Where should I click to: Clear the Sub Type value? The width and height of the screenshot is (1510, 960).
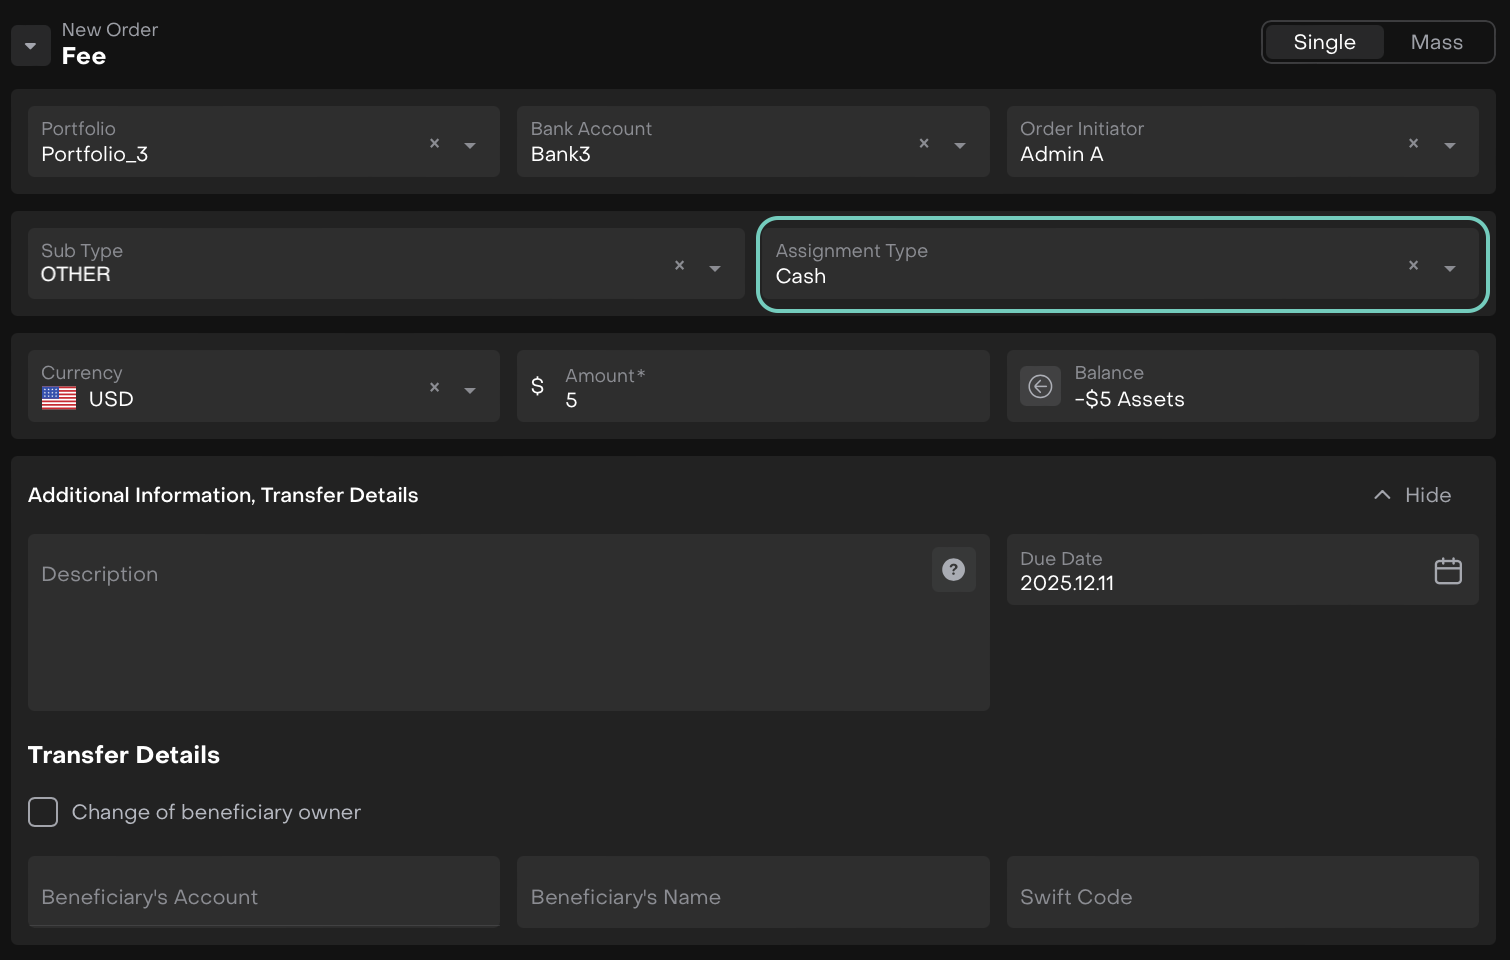point(679,266)
